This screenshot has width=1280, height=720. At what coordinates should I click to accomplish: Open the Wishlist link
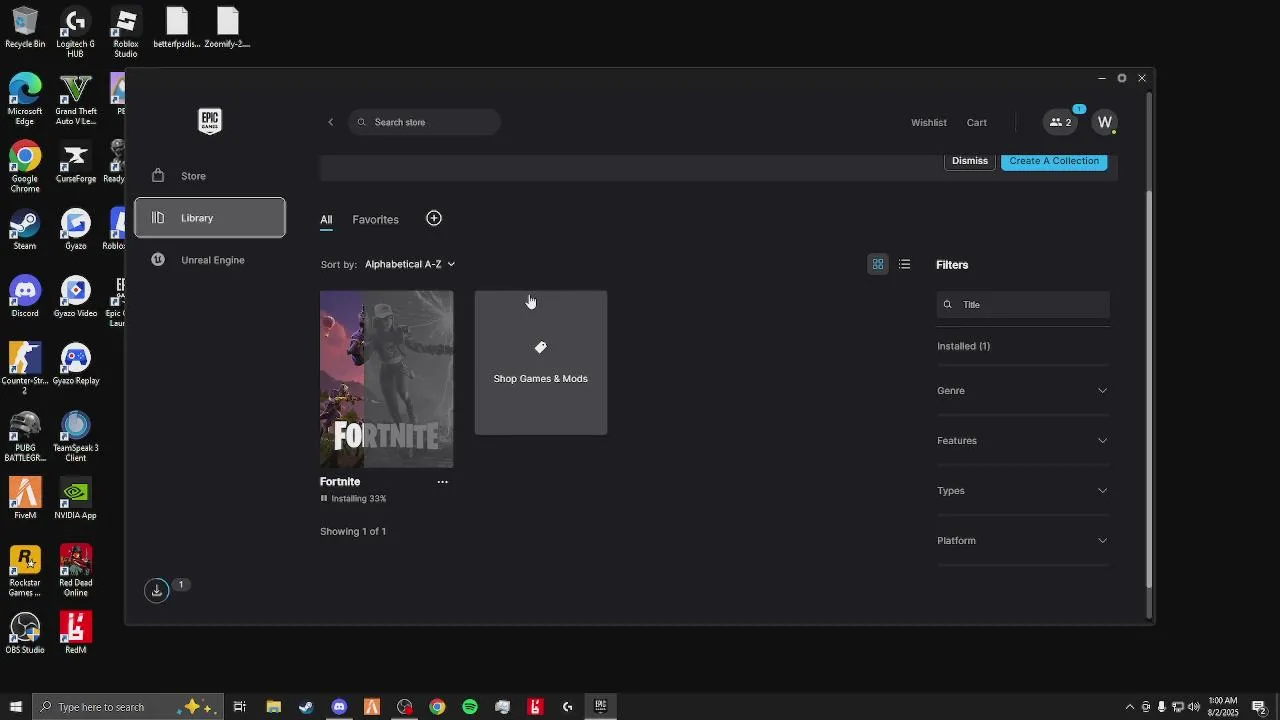[x=928, y=122]
